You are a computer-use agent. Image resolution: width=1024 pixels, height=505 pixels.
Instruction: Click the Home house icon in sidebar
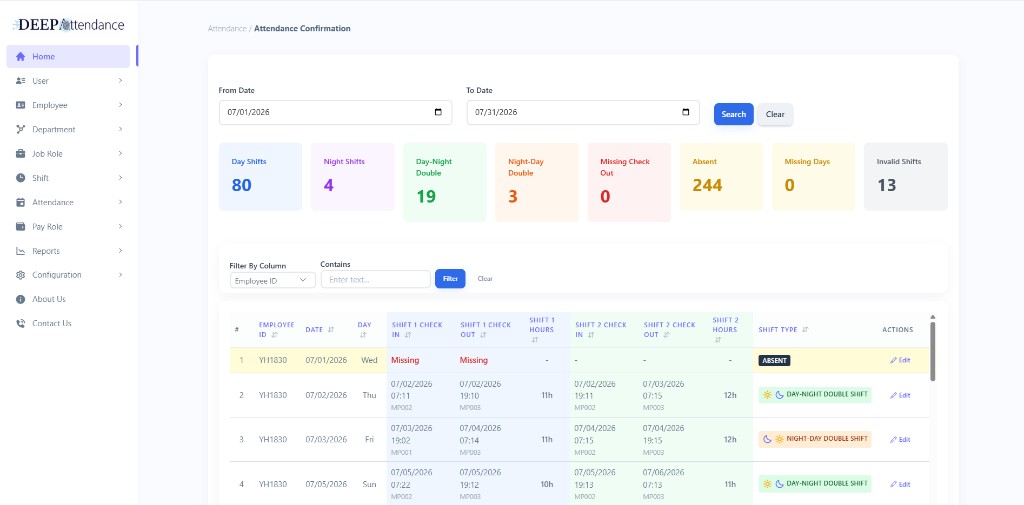(x=20, y=57)
